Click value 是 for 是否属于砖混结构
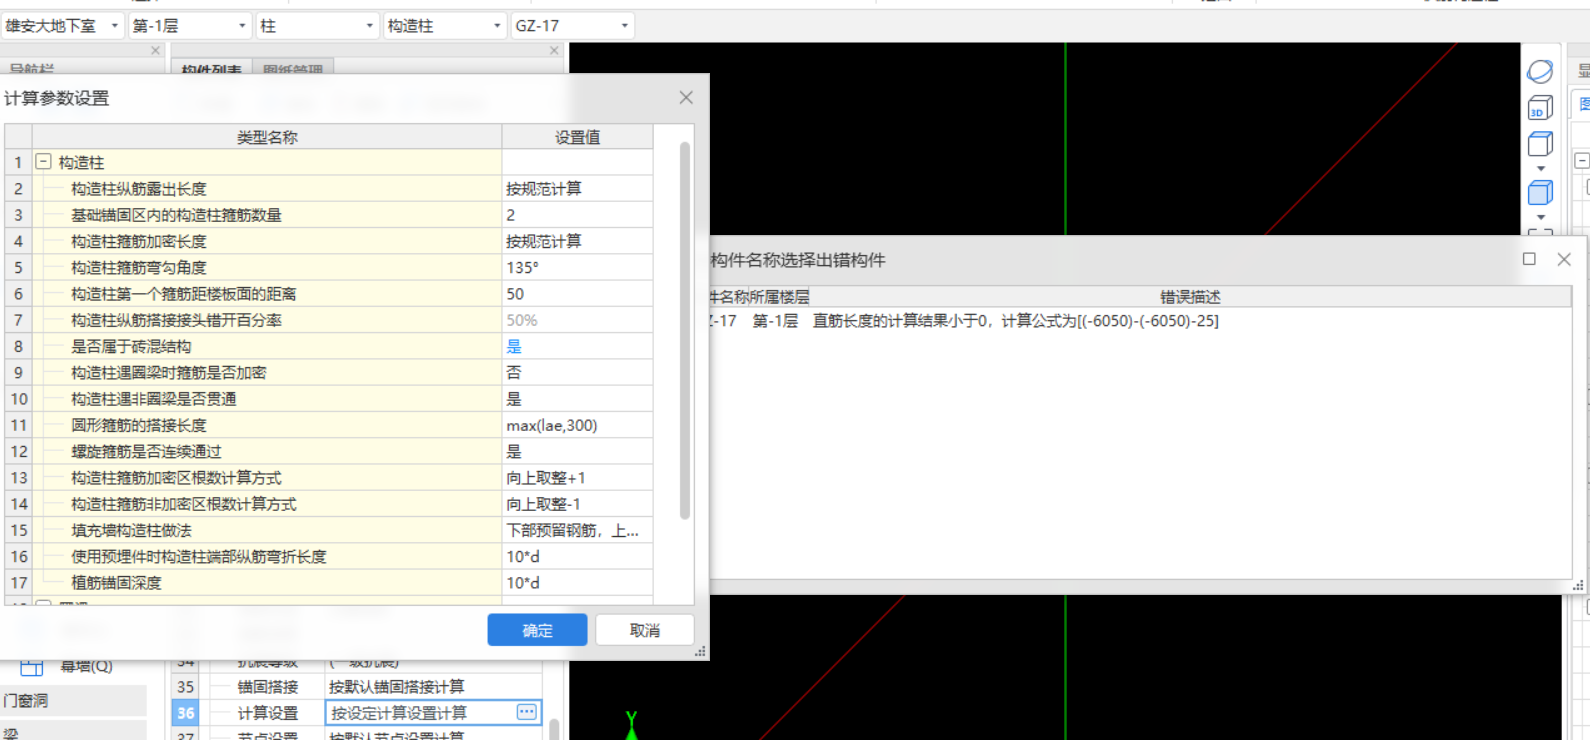 point(578,346)
